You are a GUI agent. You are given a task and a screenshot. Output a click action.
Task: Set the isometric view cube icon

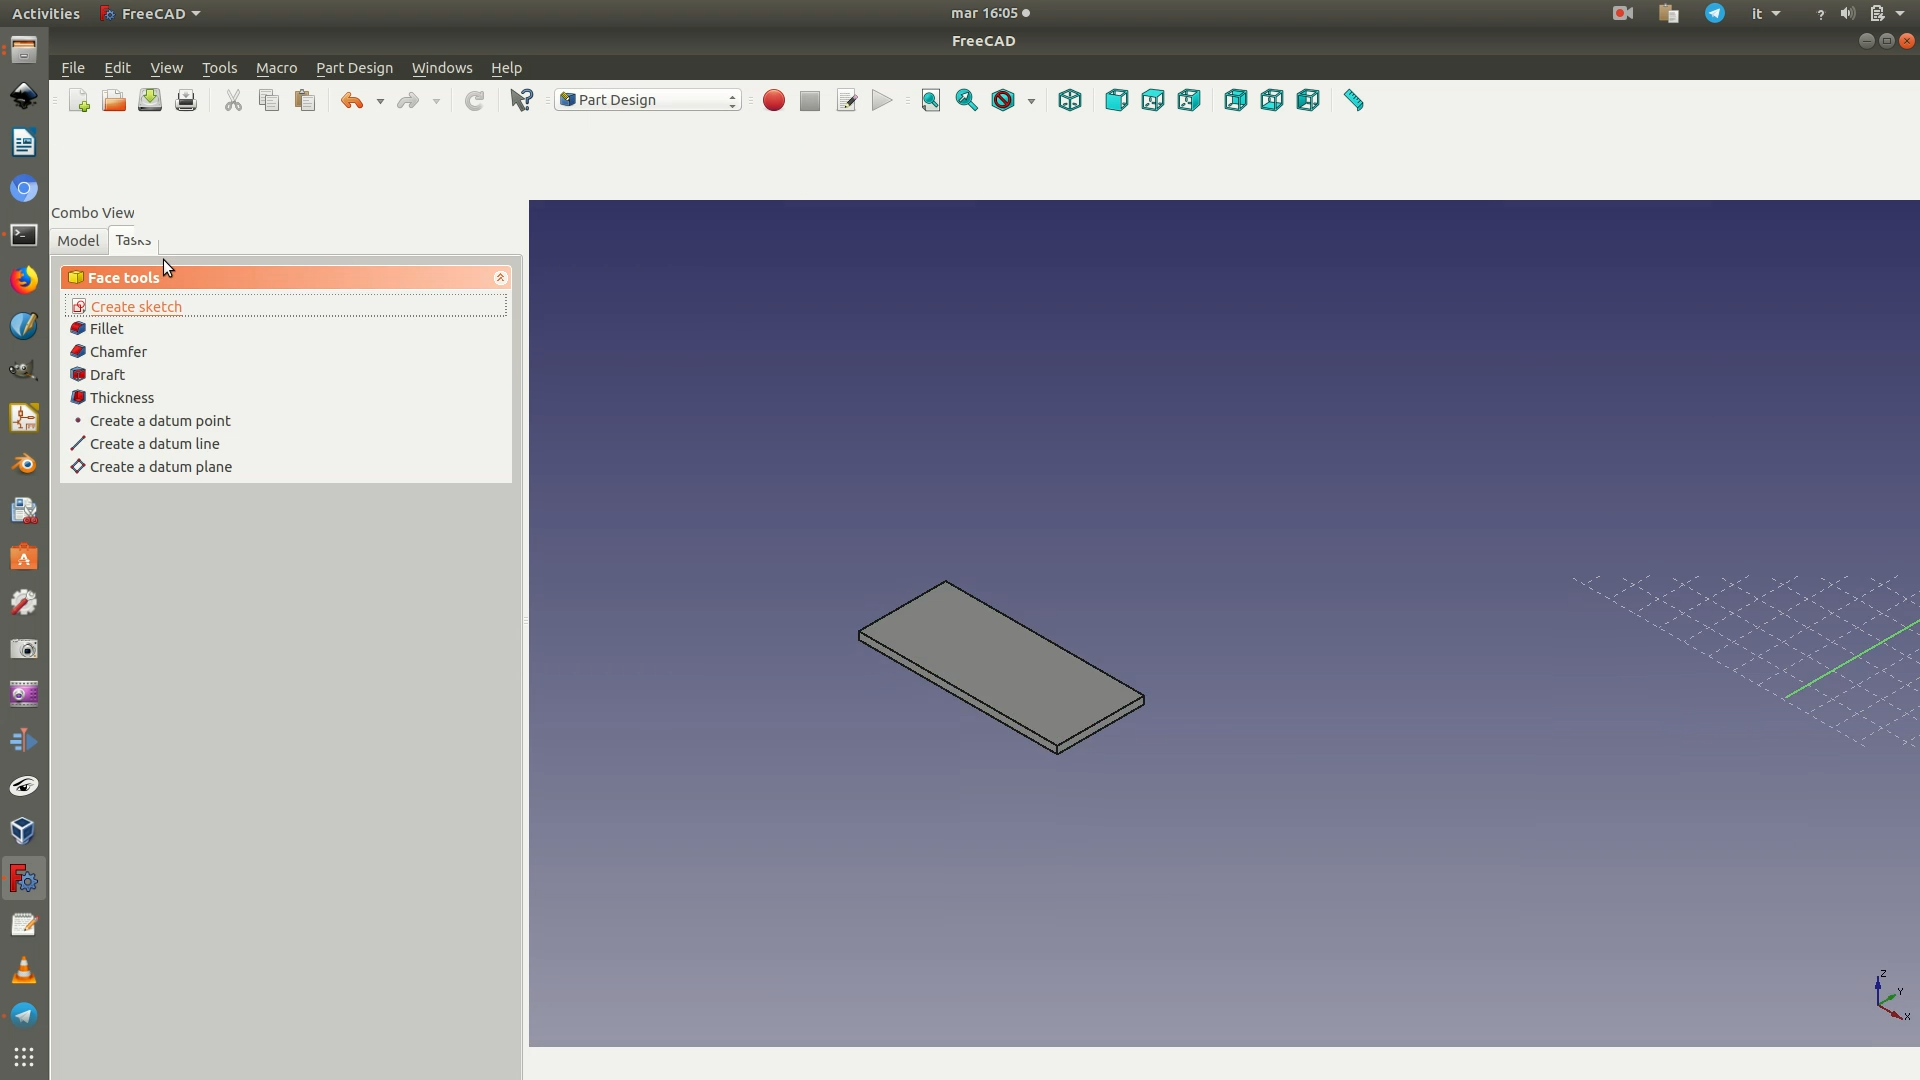pyautogui.click(x=1070, y=100)
